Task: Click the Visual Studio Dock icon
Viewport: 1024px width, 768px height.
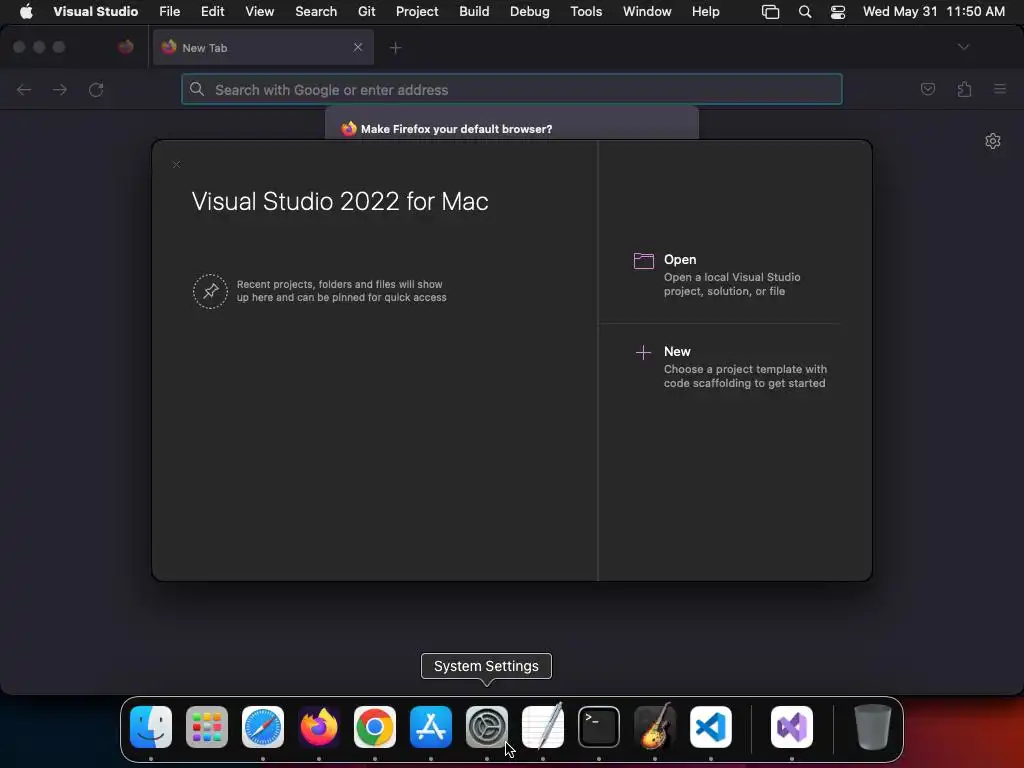Action: pyautogui.click(x=792, y=727)
